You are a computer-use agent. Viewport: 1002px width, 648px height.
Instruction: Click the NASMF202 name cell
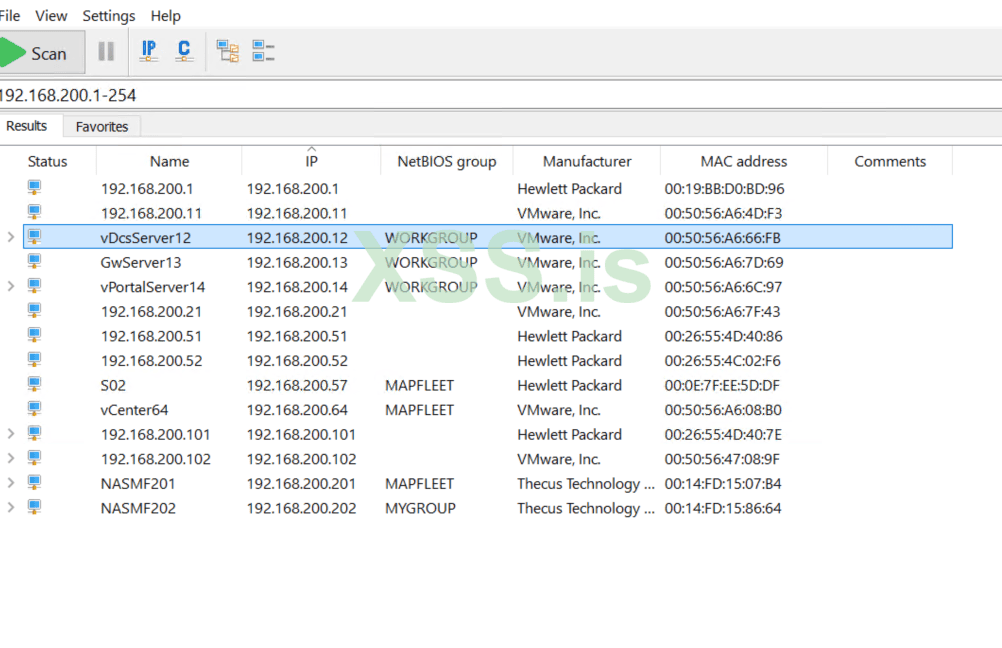(x=138, y=509)
